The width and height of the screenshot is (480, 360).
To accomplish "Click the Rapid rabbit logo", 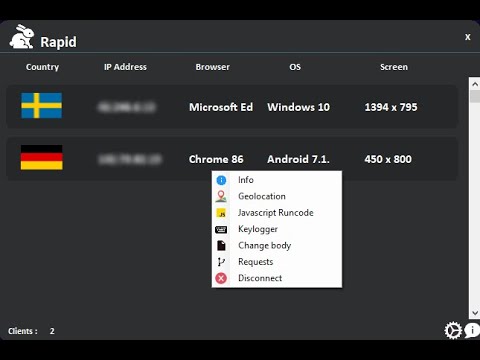I will click(22, 37).
